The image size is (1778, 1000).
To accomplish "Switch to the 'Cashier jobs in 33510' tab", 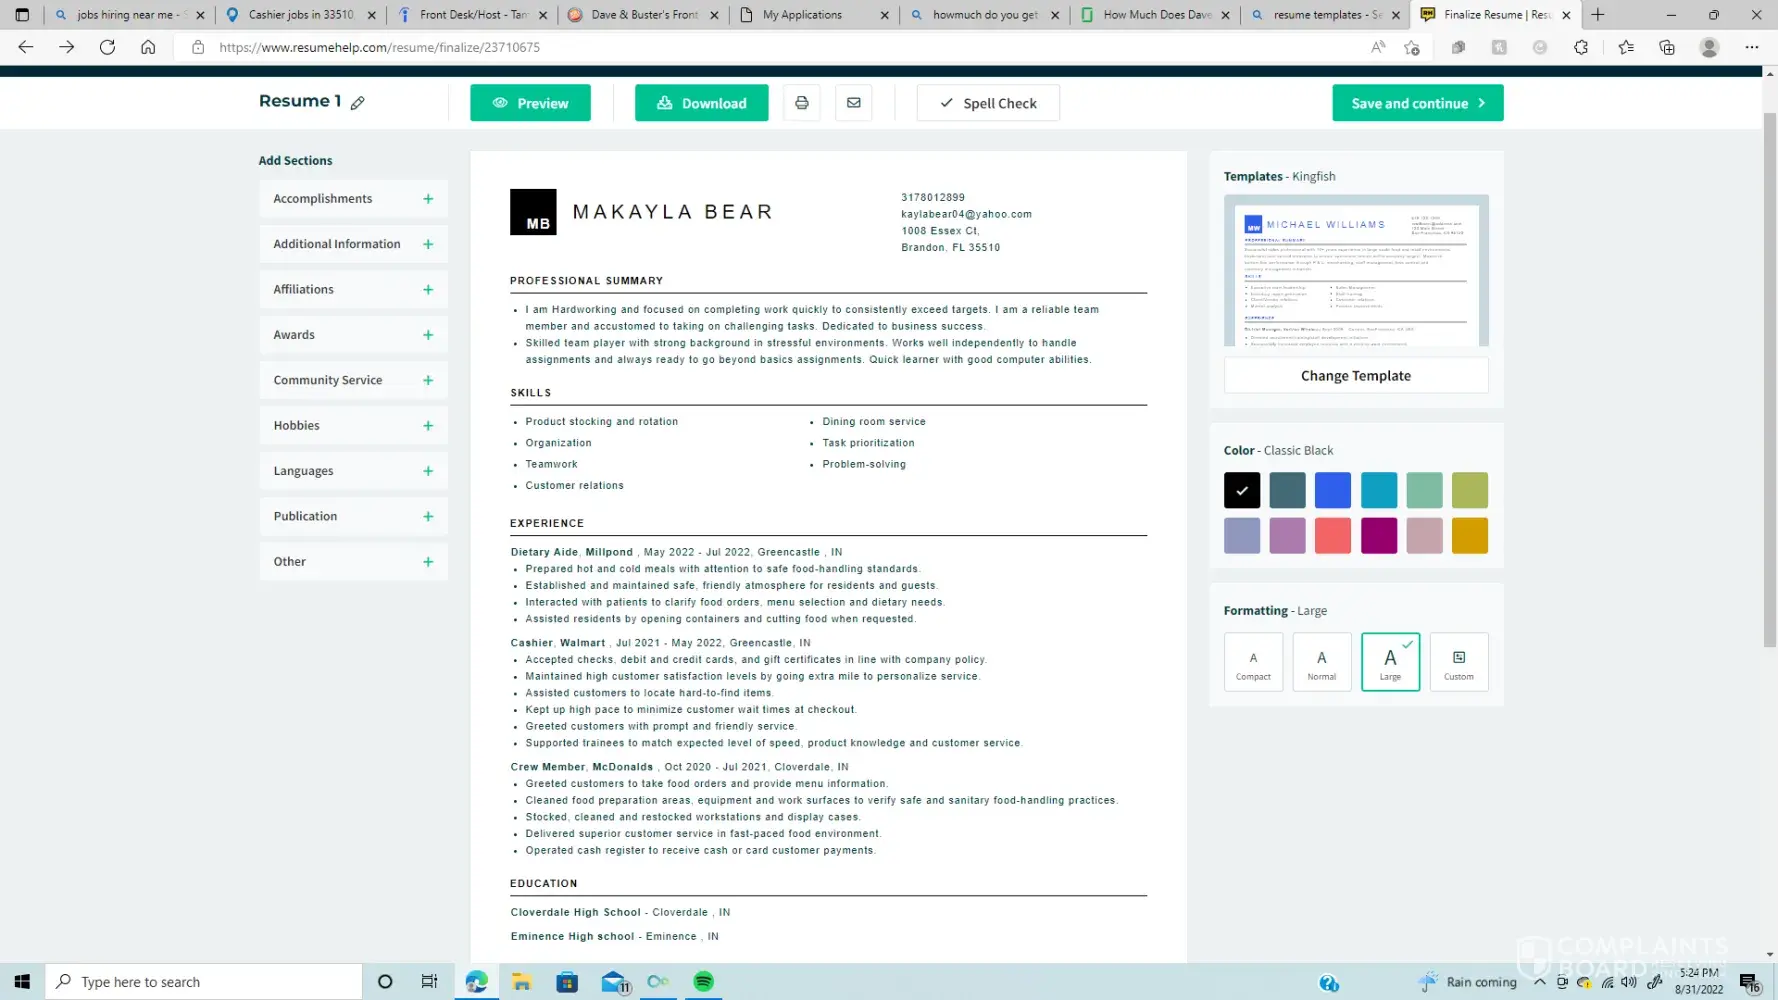I will tap(299, 15).
